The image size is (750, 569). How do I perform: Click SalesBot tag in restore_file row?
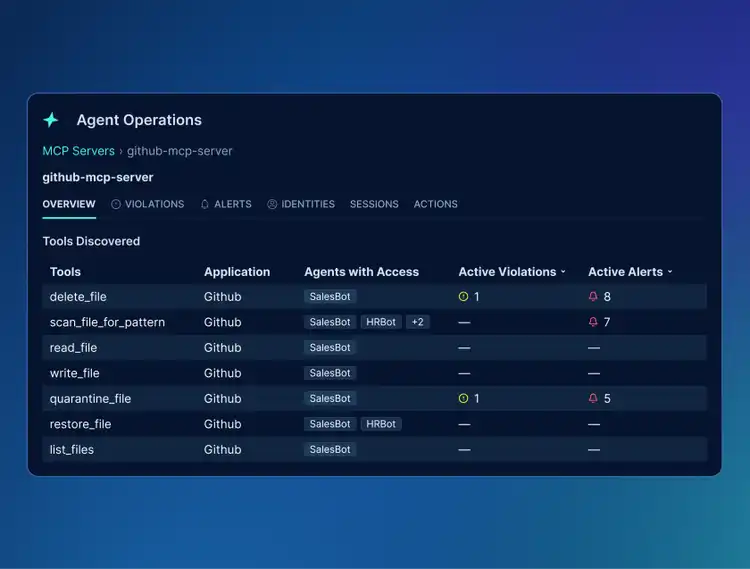coord(330,424)
